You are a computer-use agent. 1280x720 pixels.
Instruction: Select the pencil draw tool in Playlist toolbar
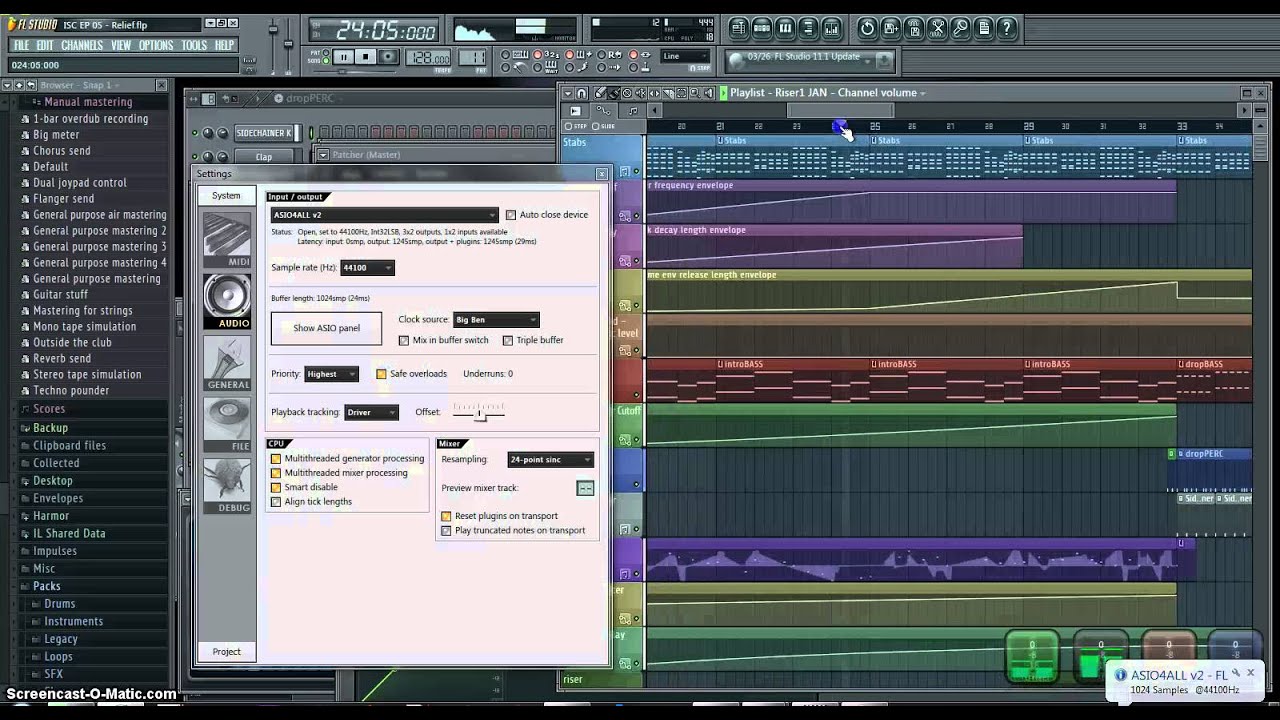600,93
